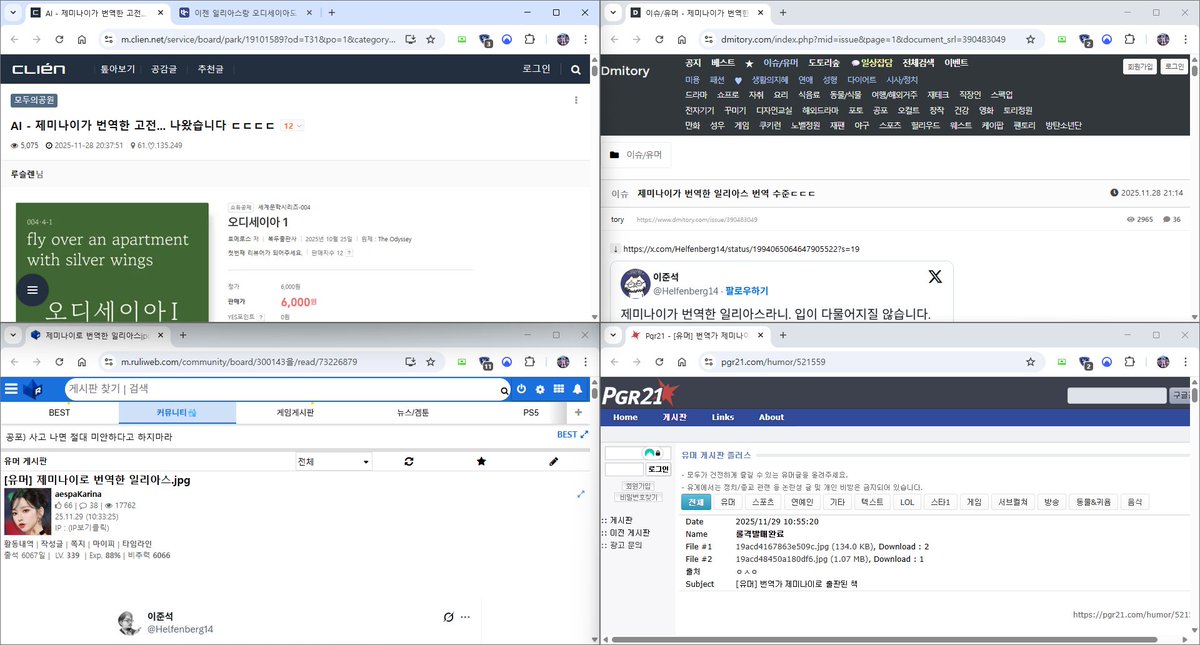The width and height of the screenshot is (1200, 645).
Task: Click aespaKarina profile thumbnail on Ruliweb
Action: coord(28,511)
